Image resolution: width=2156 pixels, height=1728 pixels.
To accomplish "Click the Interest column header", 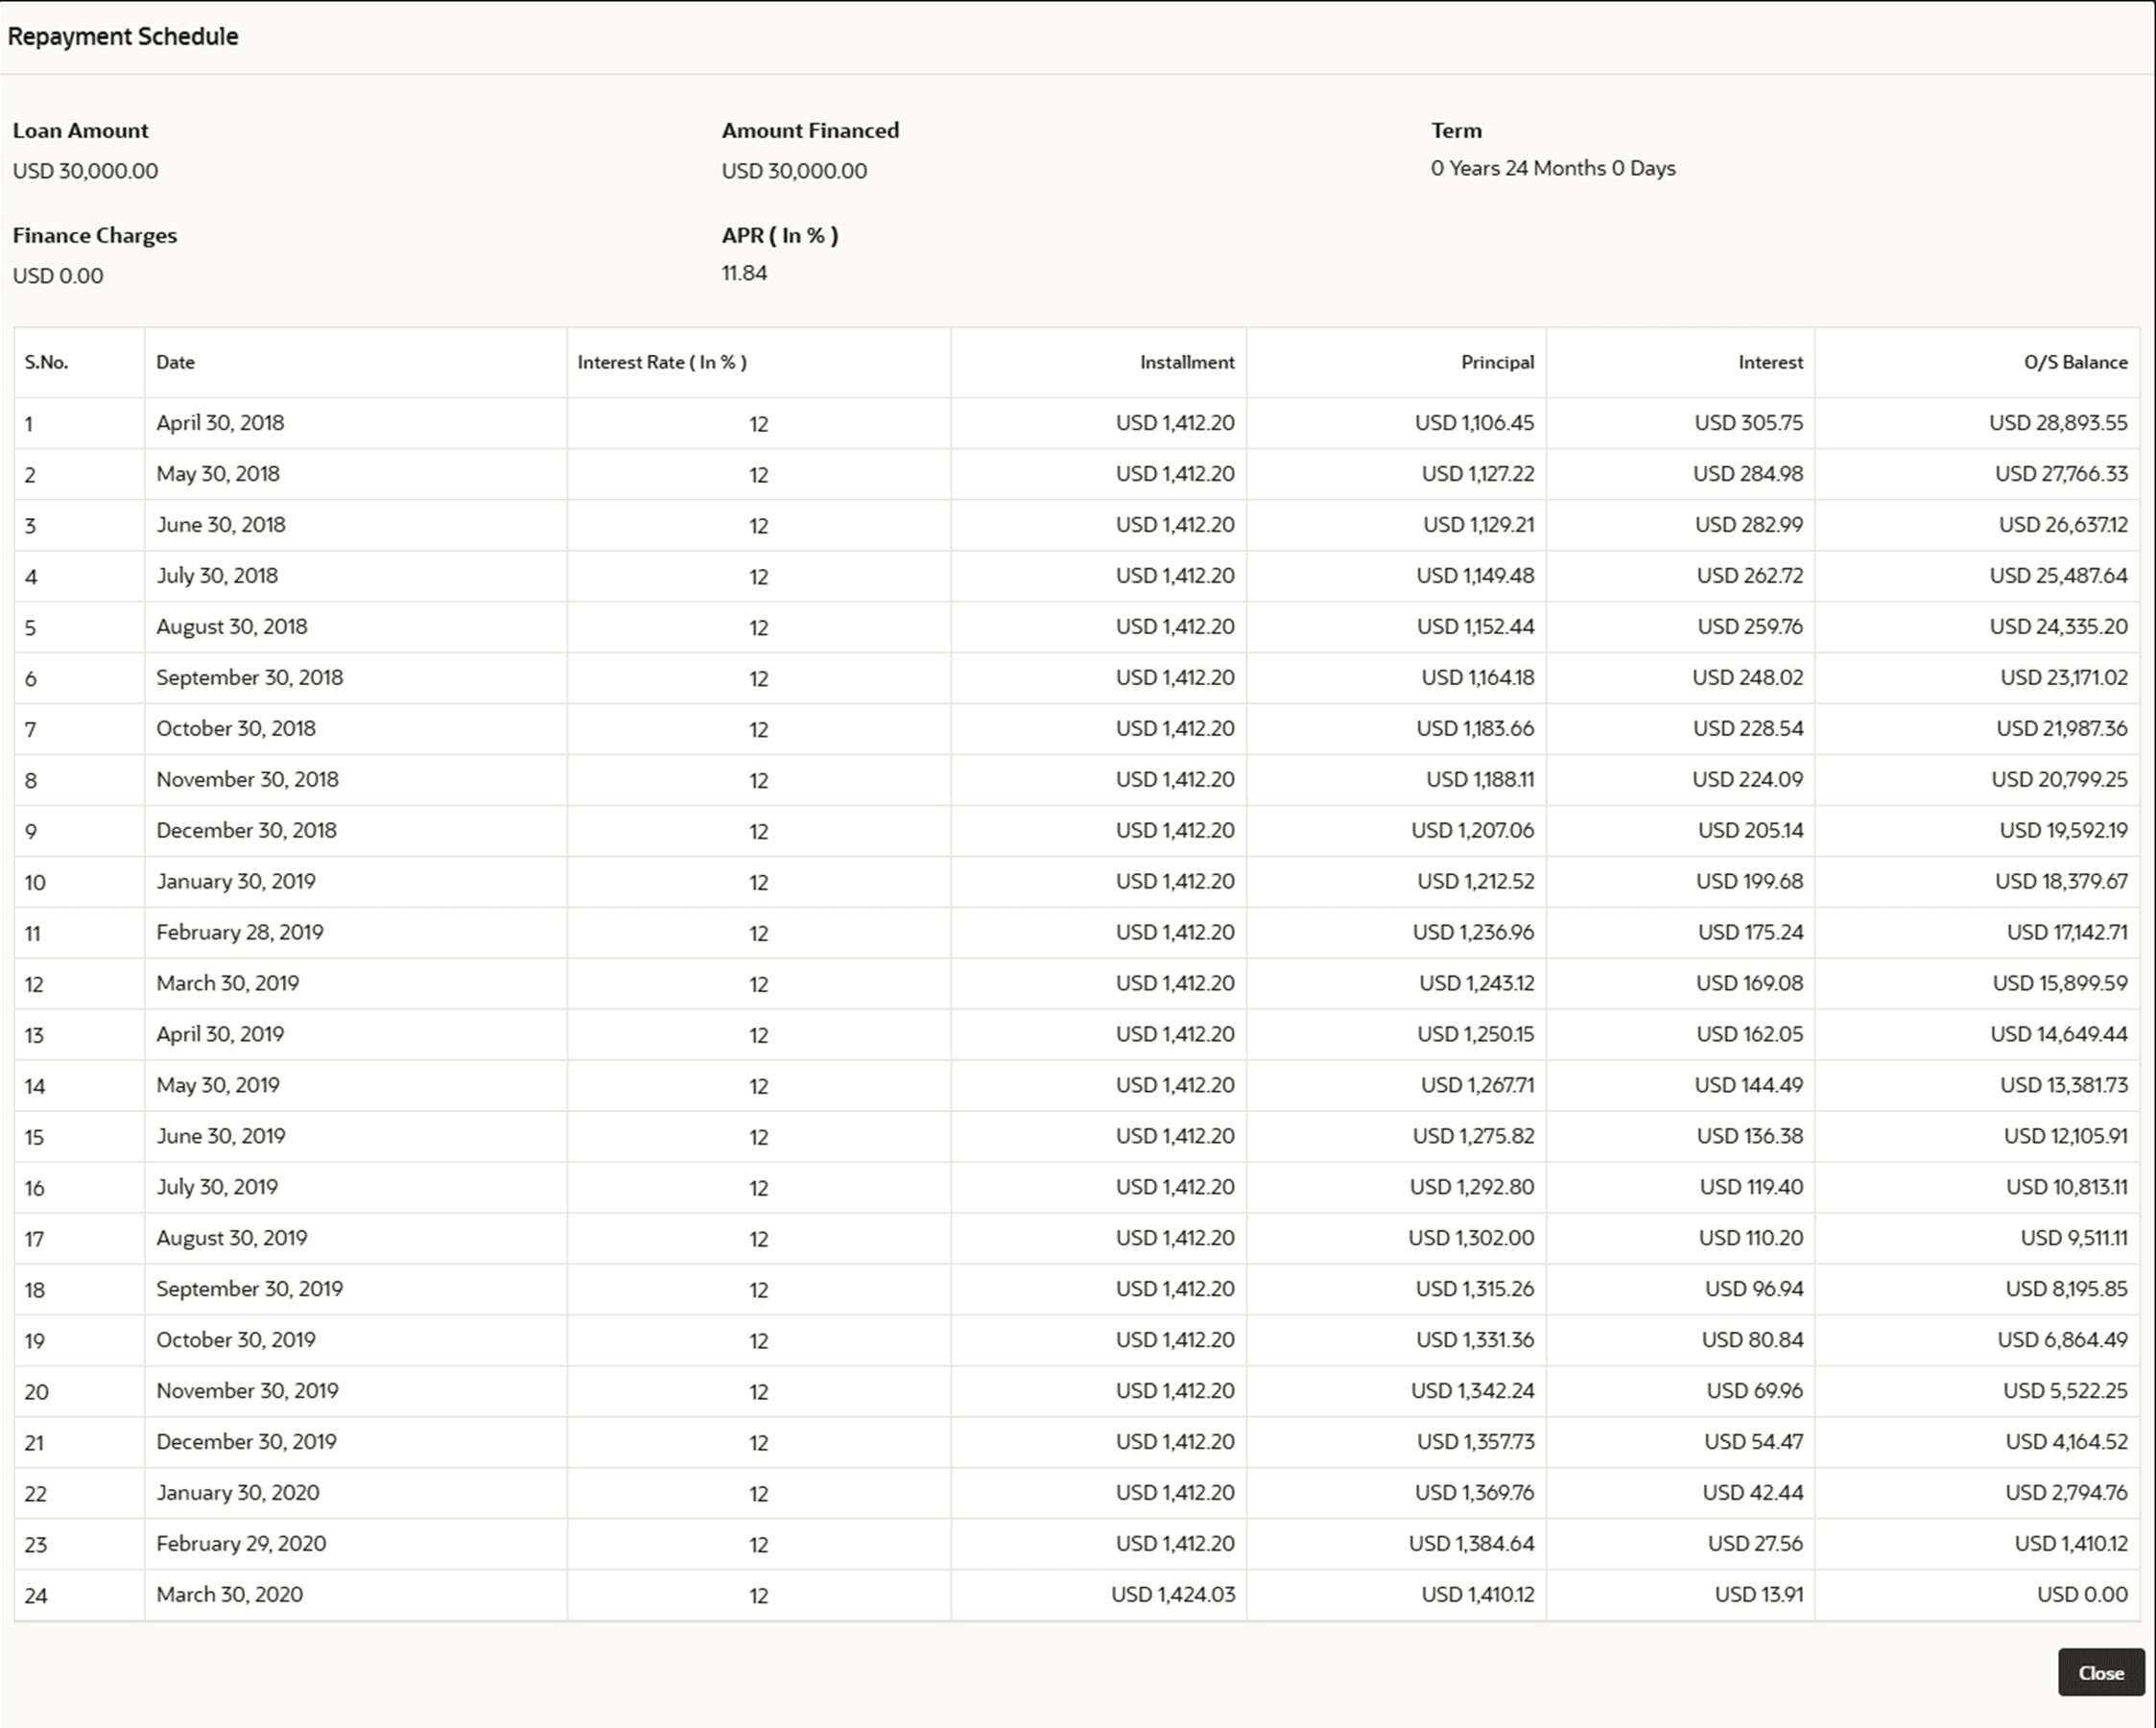I will click(1769, 362).
